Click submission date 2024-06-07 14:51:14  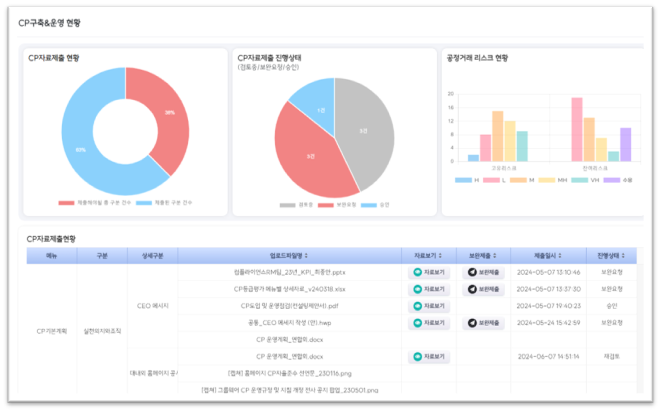click(x=548, y=357)
